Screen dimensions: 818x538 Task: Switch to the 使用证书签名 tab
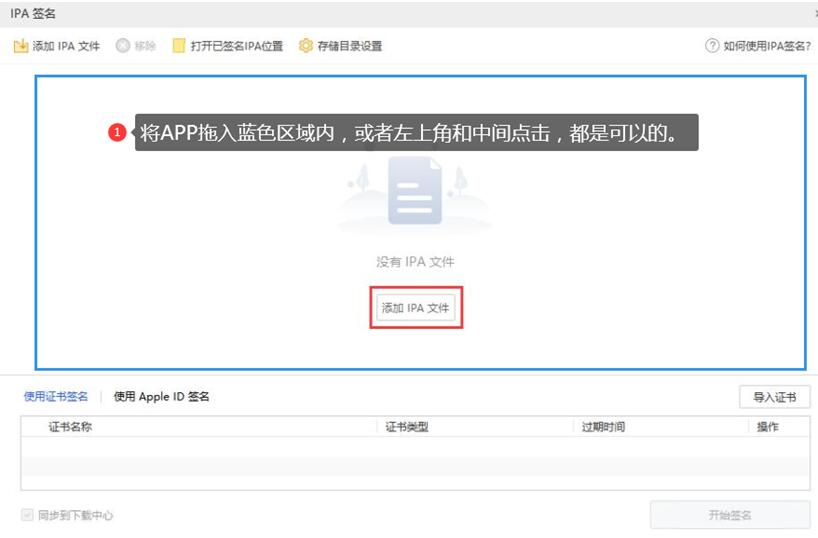(56, 397)
